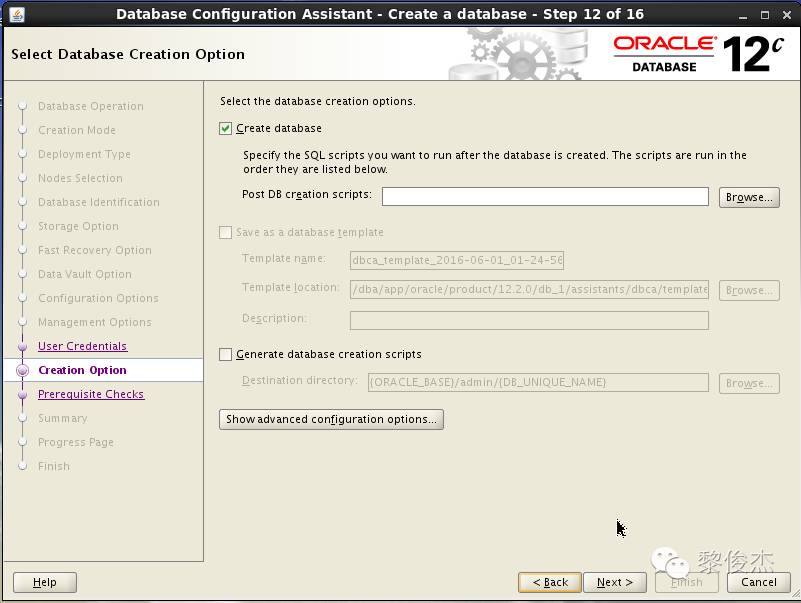Screen dimensions: 801x603
Task: Click the Java window icon in title bar
Action: coord(17,14)
